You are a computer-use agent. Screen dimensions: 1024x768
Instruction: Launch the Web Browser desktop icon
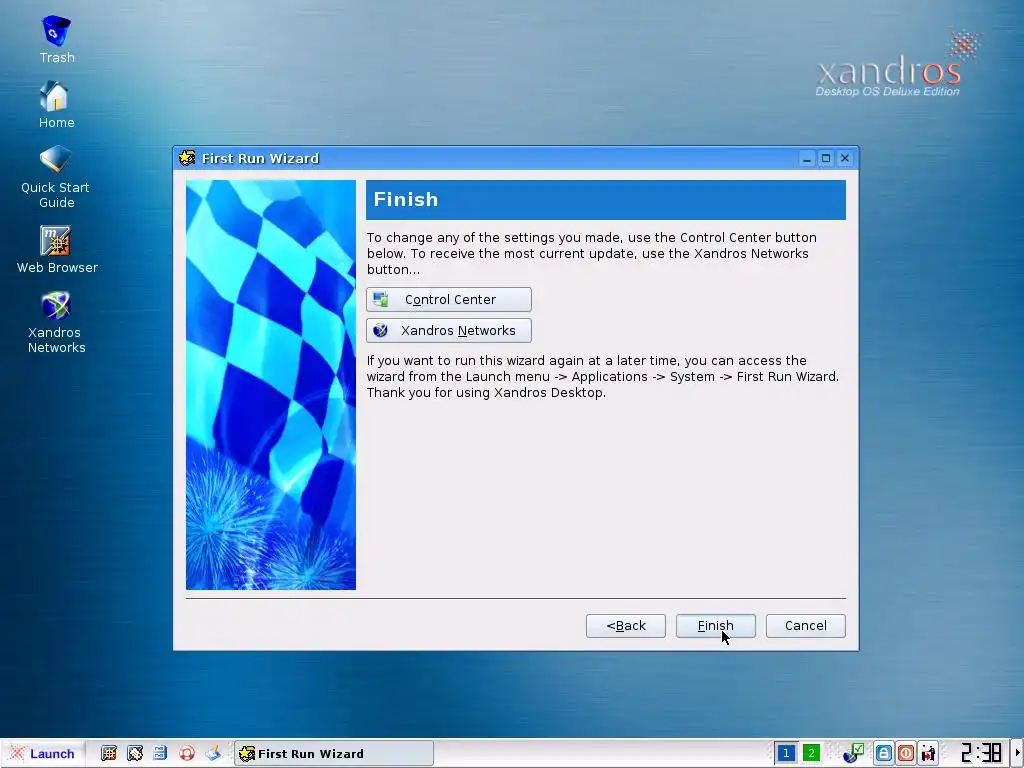(57, 249)
